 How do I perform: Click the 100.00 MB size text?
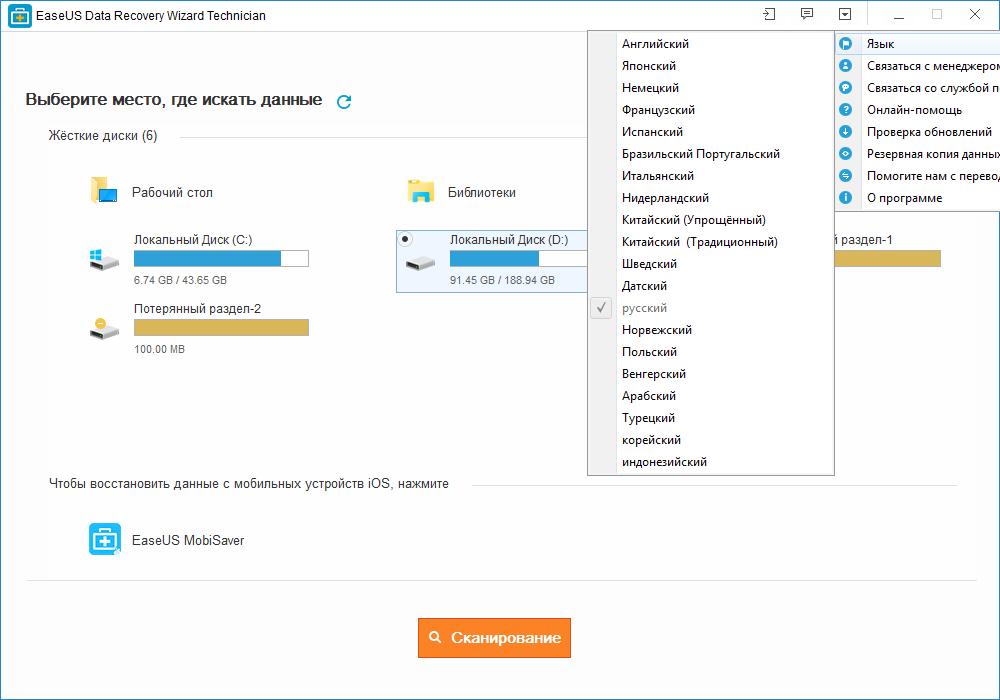(159, 349)
